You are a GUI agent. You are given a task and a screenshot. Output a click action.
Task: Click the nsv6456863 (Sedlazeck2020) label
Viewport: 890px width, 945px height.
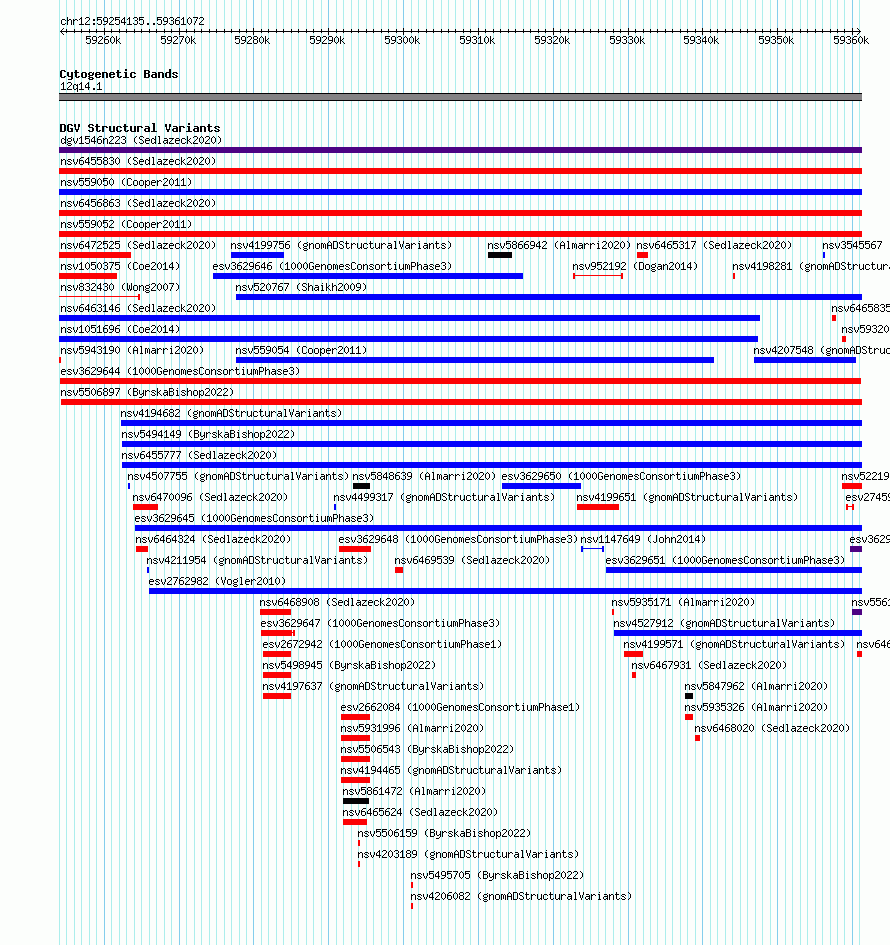pos(138,204)
